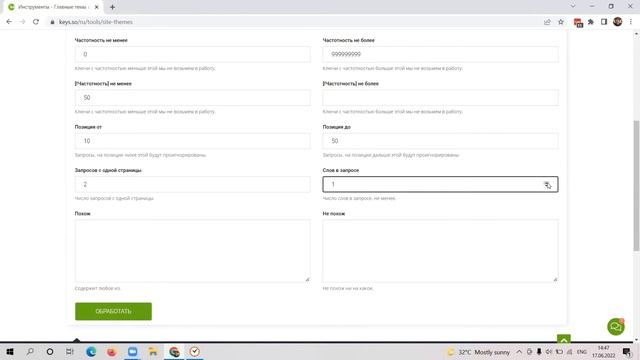640x360 pixels.
Task: Open the Windows Start menu
Action: click(x=10, y=351)
